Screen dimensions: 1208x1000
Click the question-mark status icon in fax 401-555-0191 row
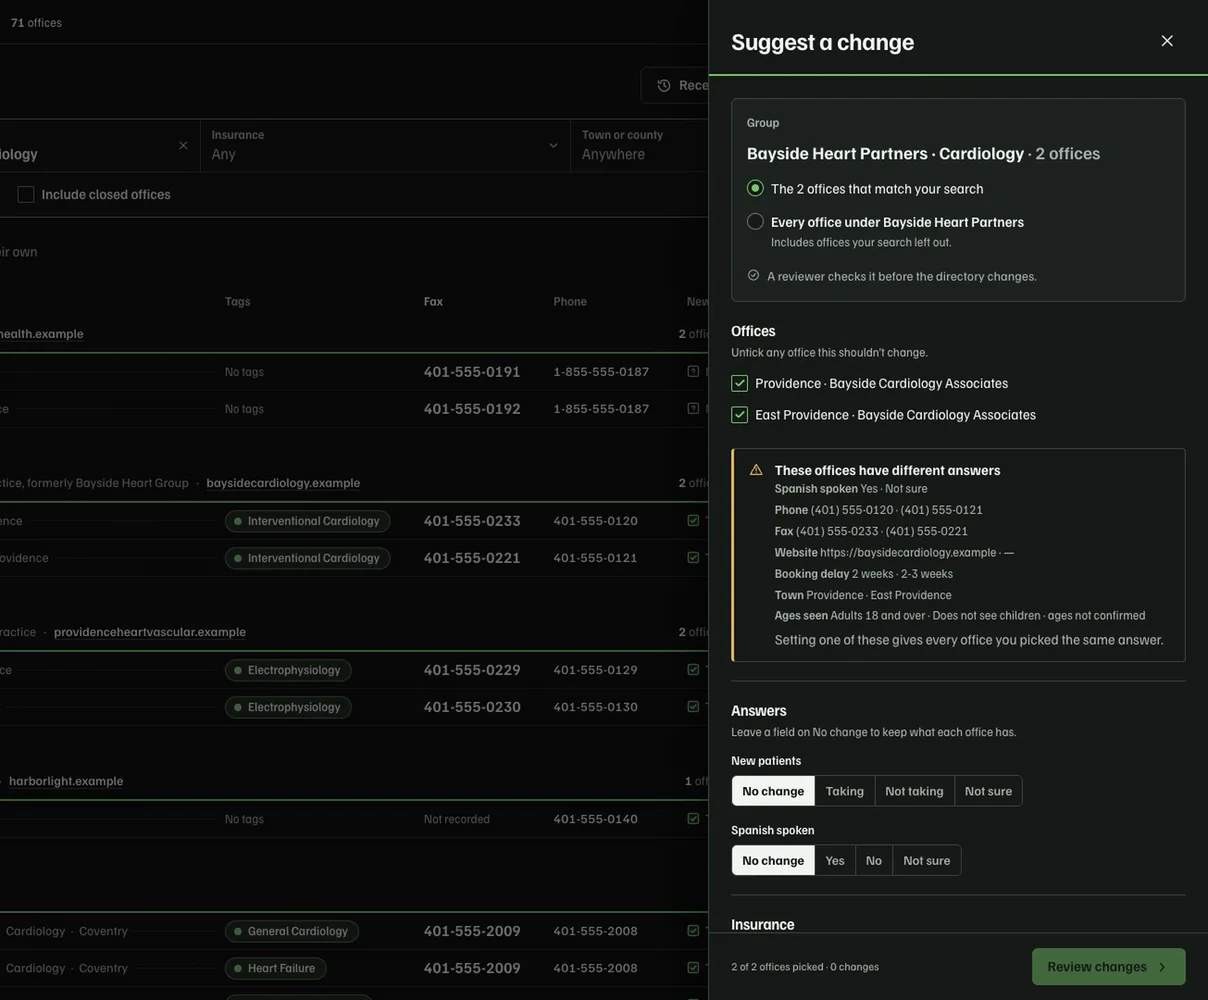coord(693,372)
